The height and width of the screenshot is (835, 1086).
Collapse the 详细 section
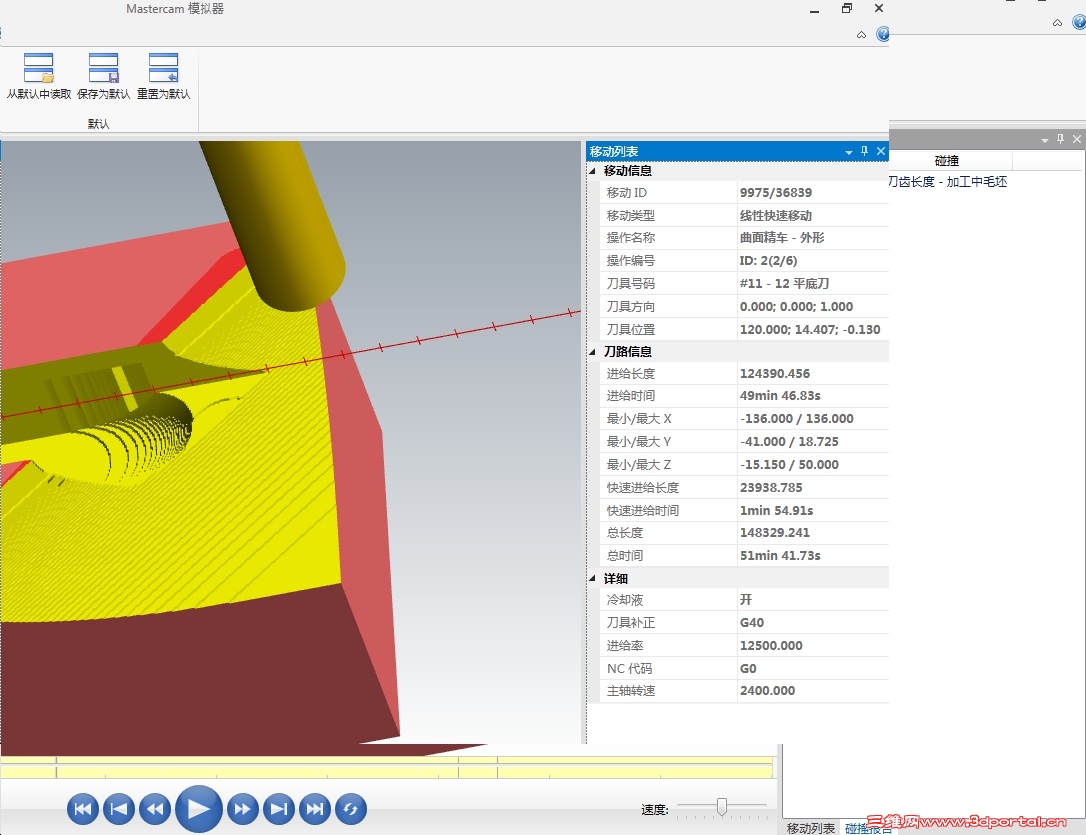point(592,578)
